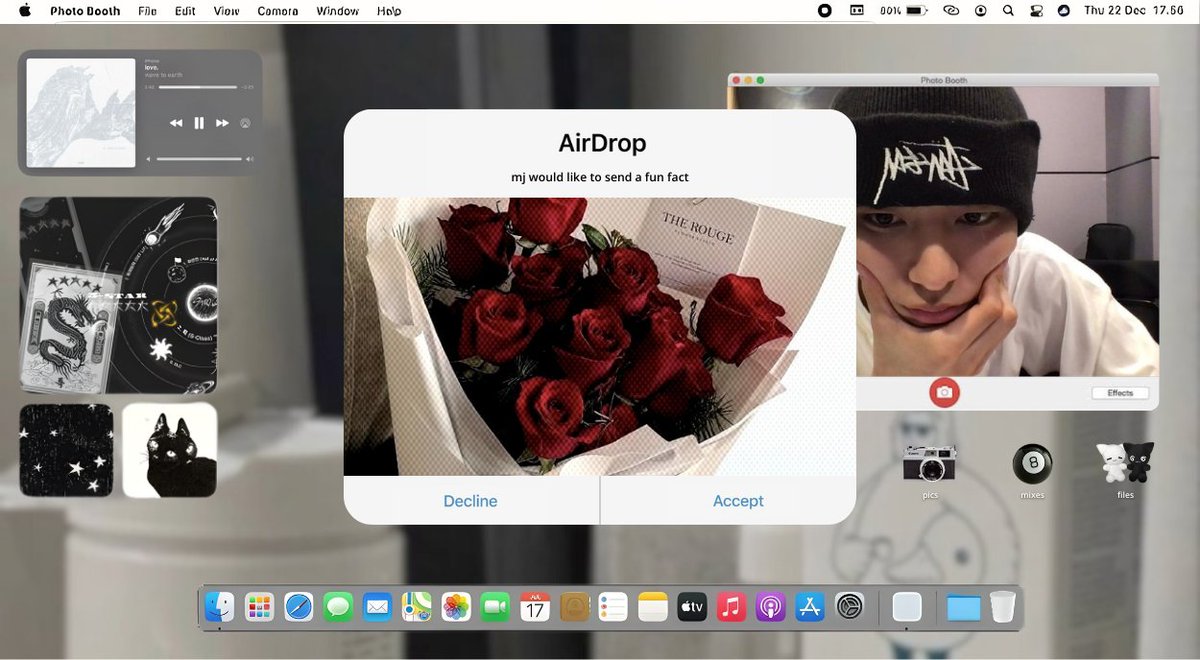
Task: Open AirPlay output in music widget
Action: (245, 123)
